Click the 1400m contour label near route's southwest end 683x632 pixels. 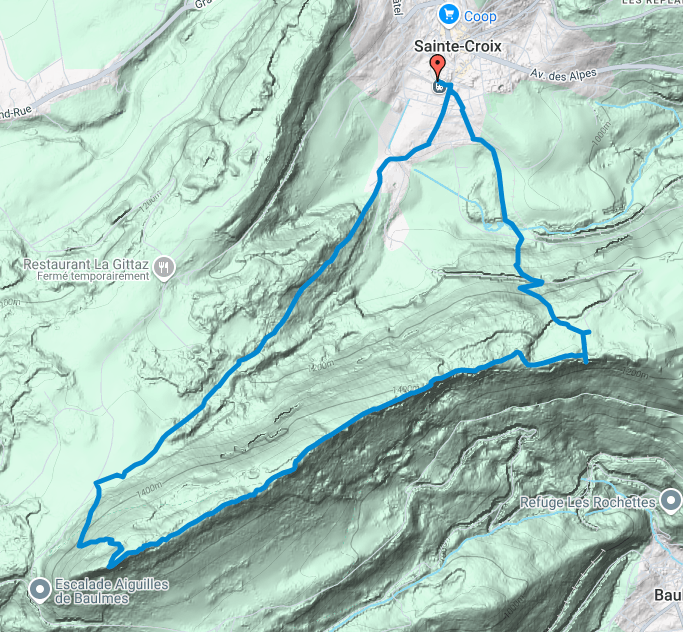[x=149, y=490]
